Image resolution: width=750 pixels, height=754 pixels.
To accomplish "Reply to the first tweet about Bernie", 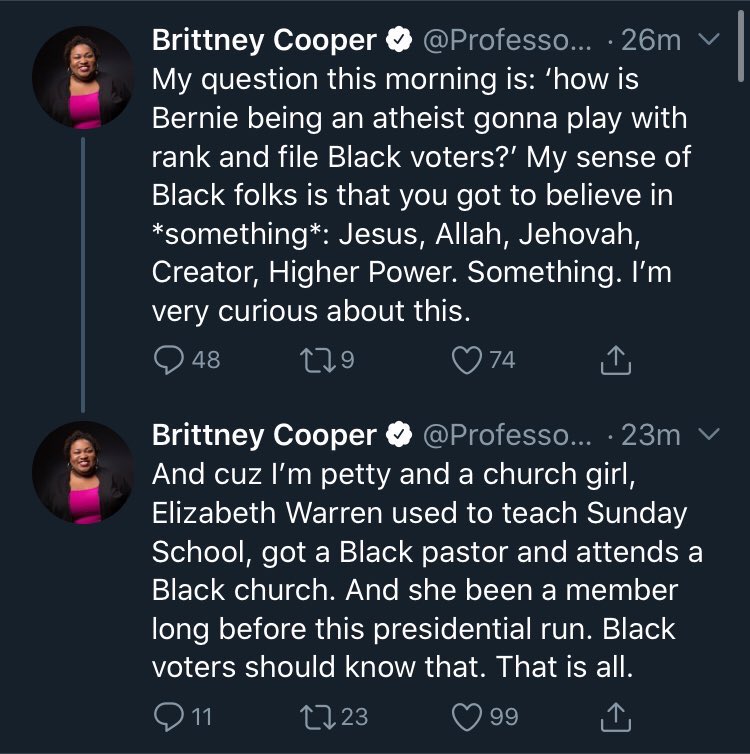I will (x=168, y=360).
